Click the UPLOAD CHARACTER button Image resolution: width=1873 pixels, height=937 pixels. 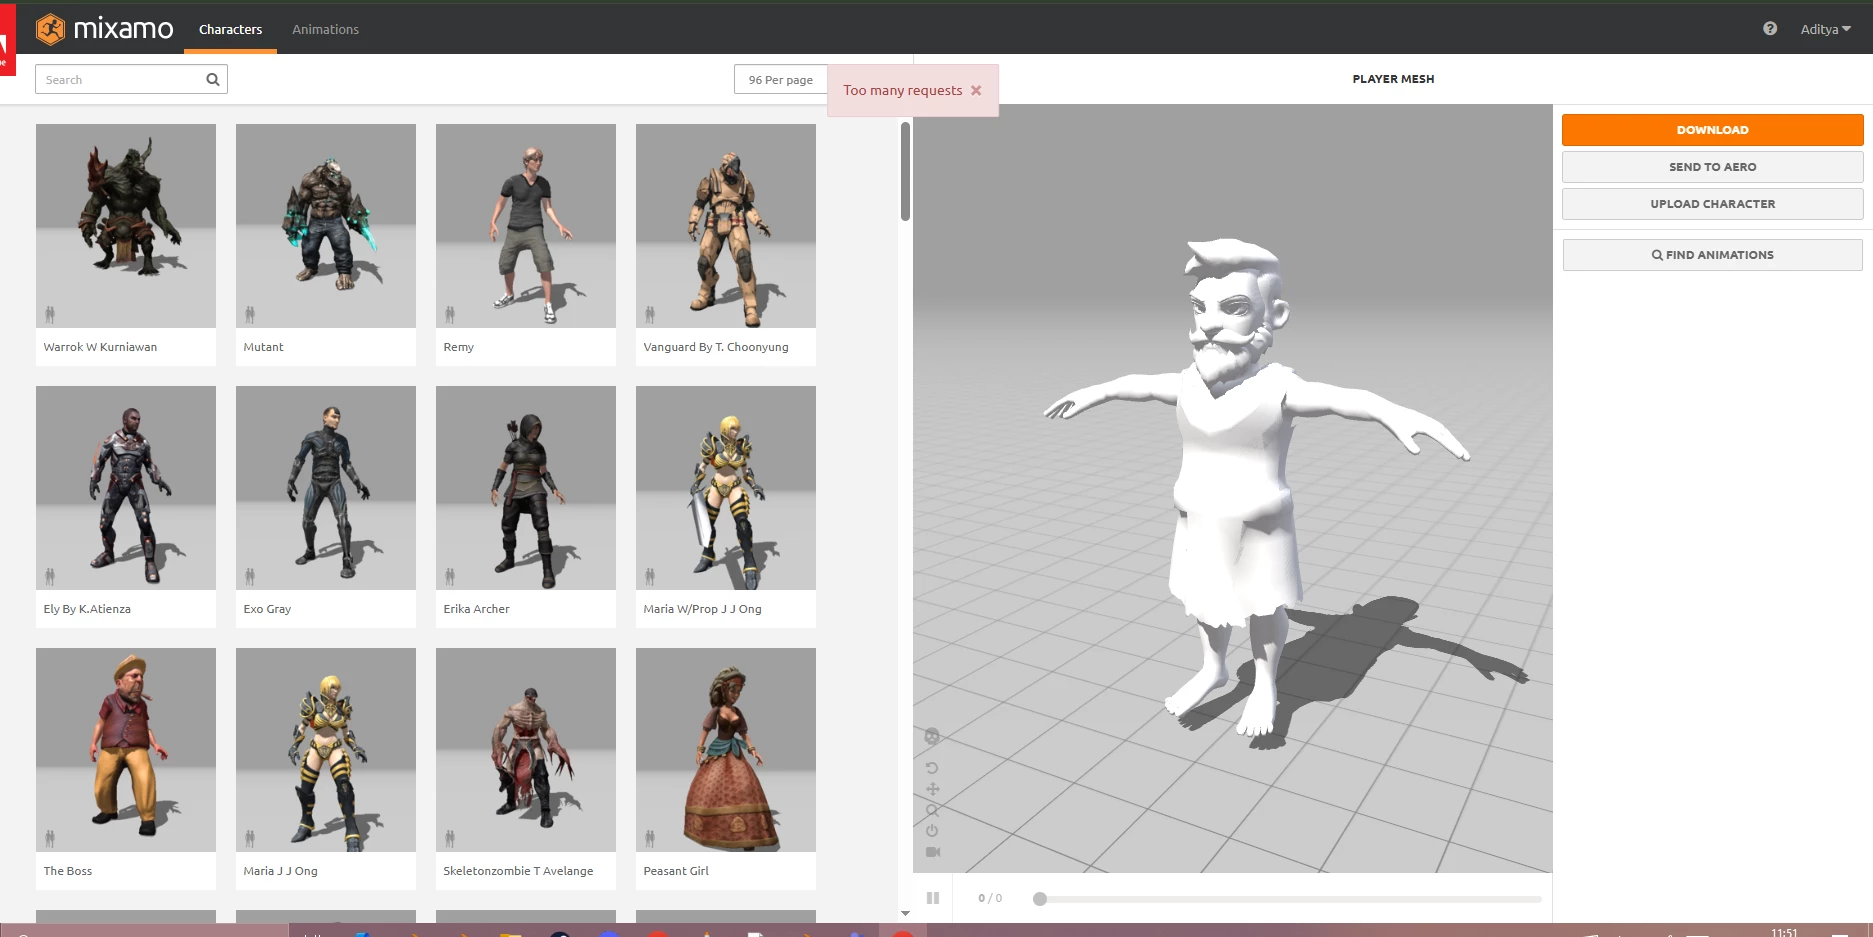(x=1712, y=204)
